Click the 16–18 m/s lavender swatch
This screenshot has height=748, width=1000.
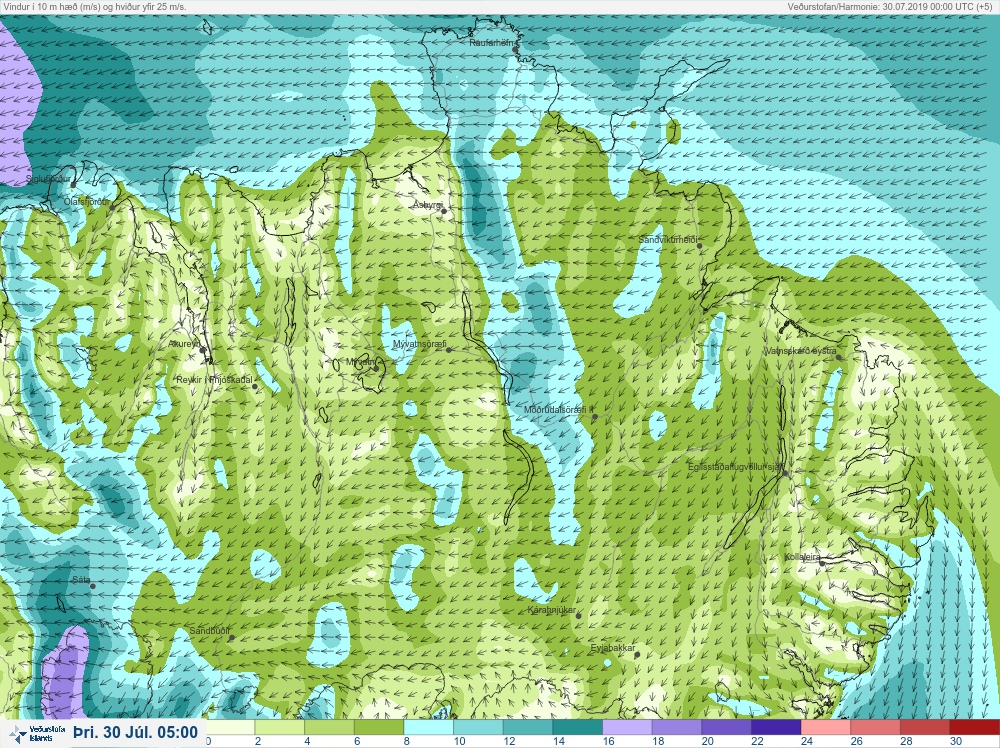628,727
